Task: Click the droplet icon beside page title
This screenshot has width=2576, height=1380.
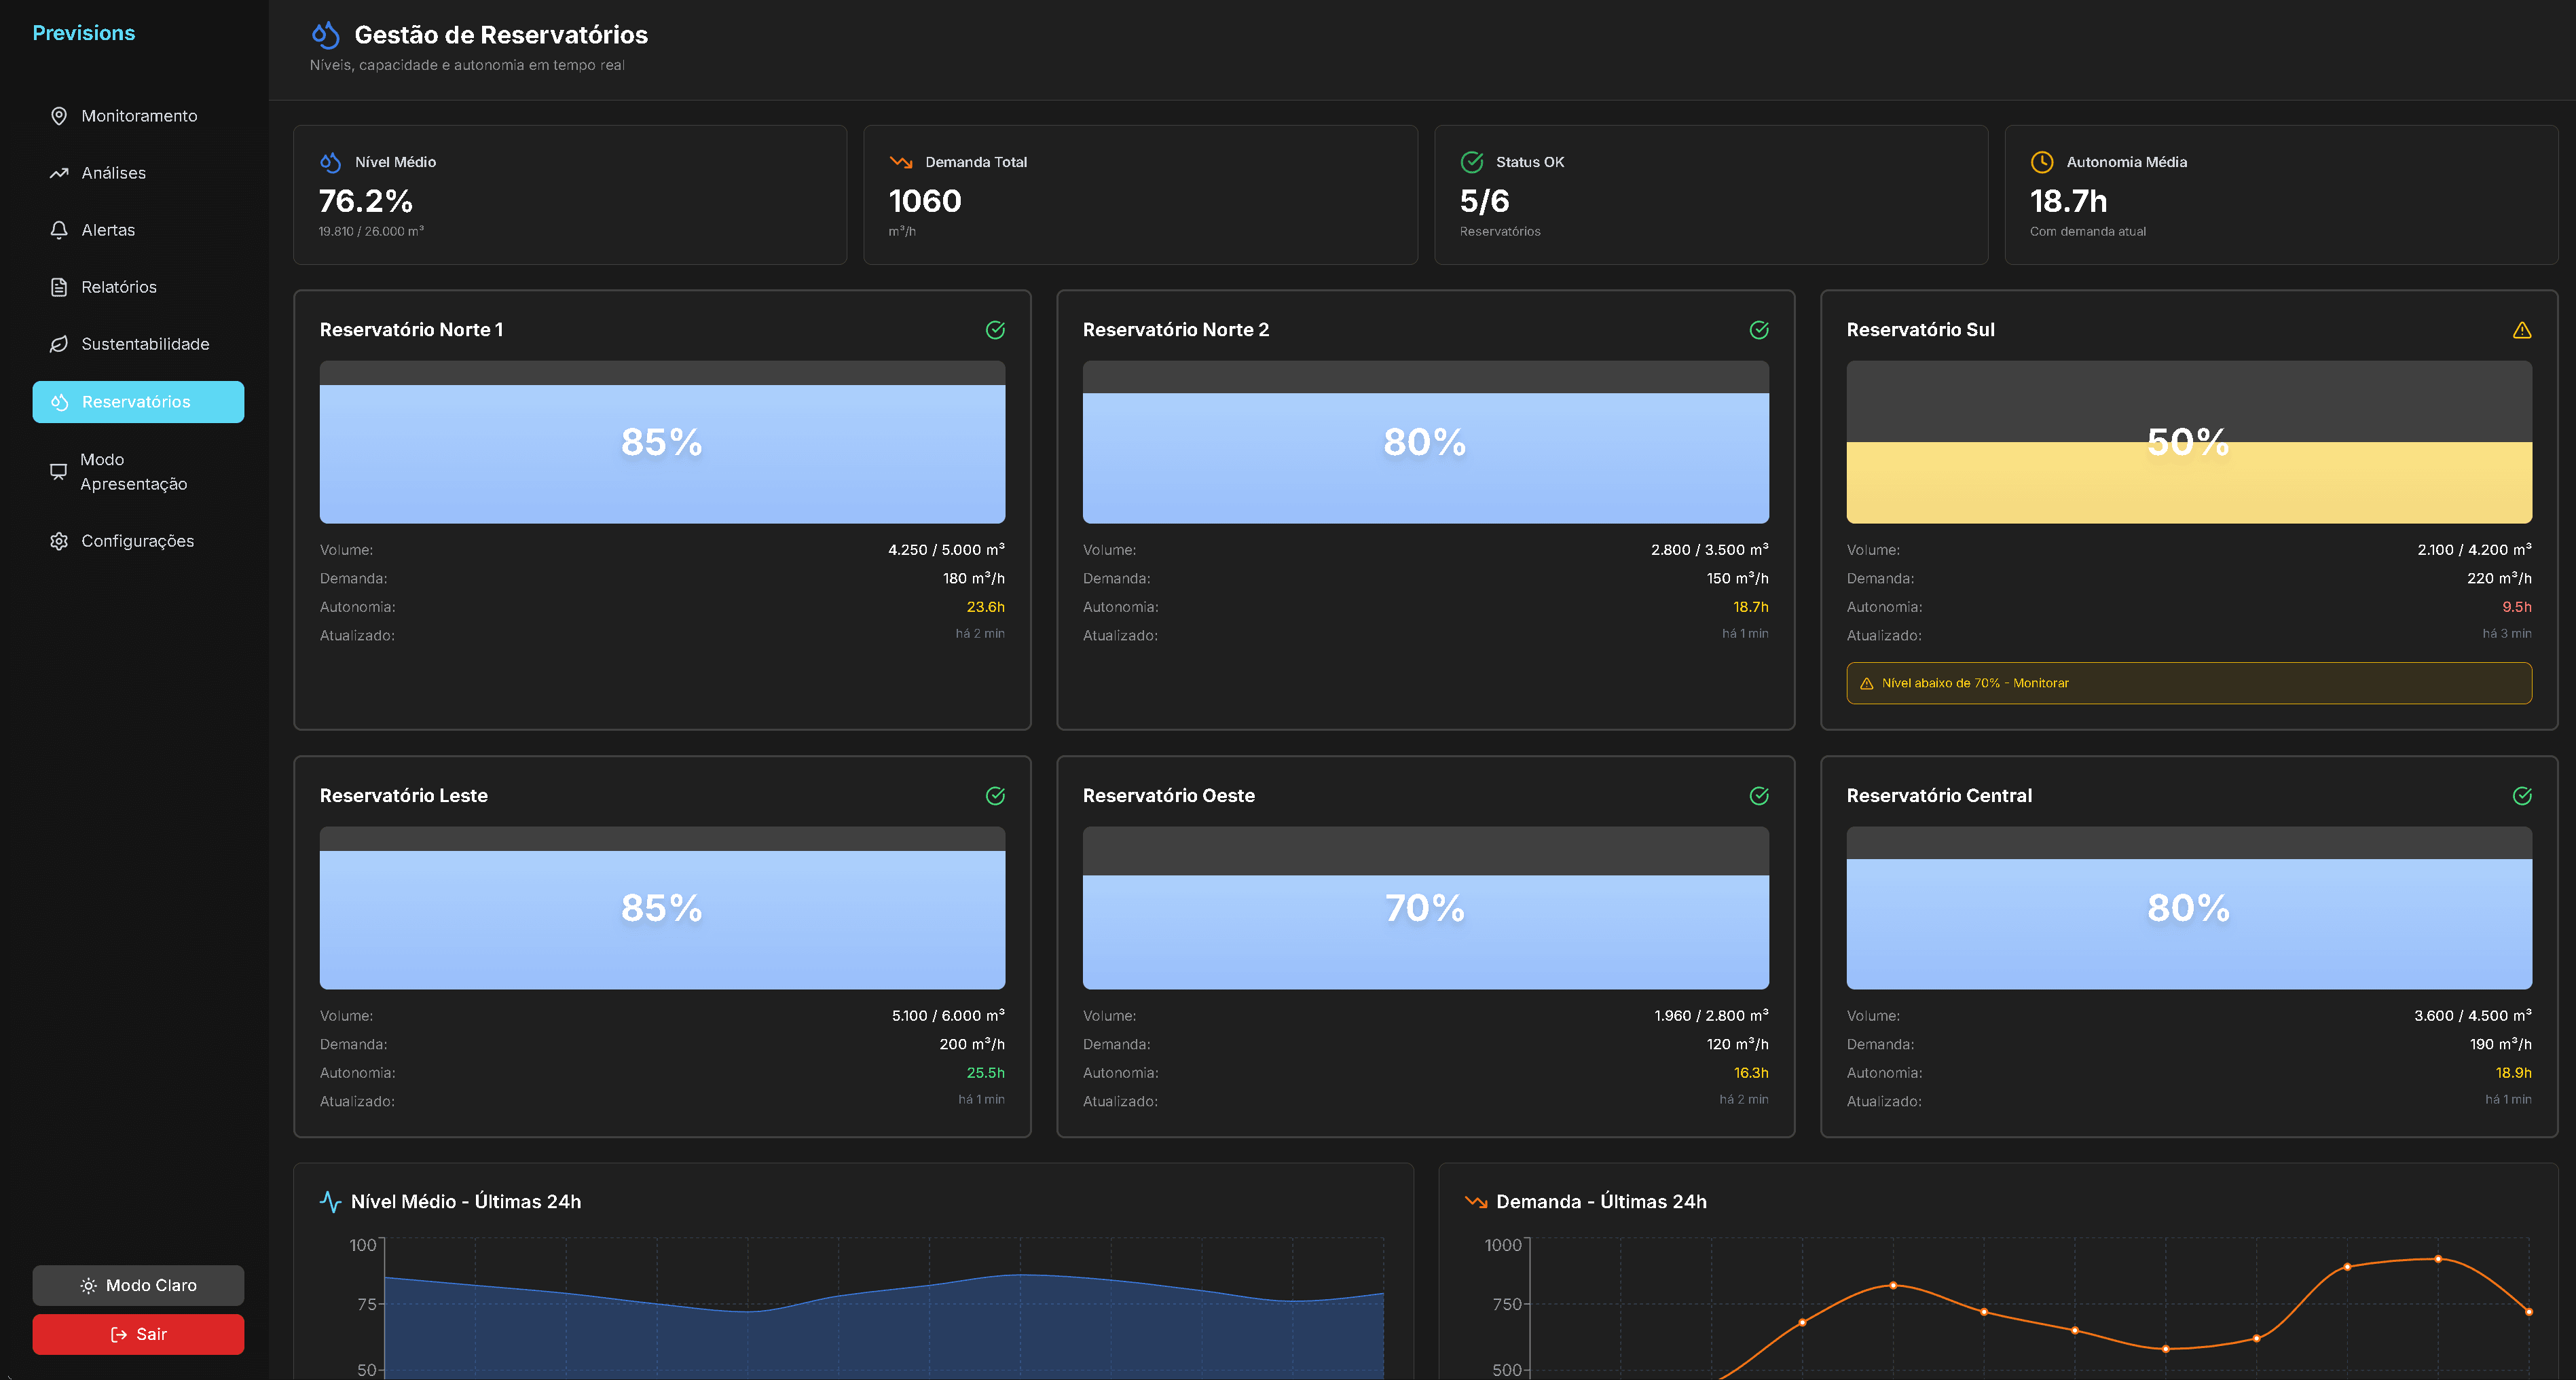Action: pyautogui.click(x=326, y=35)
